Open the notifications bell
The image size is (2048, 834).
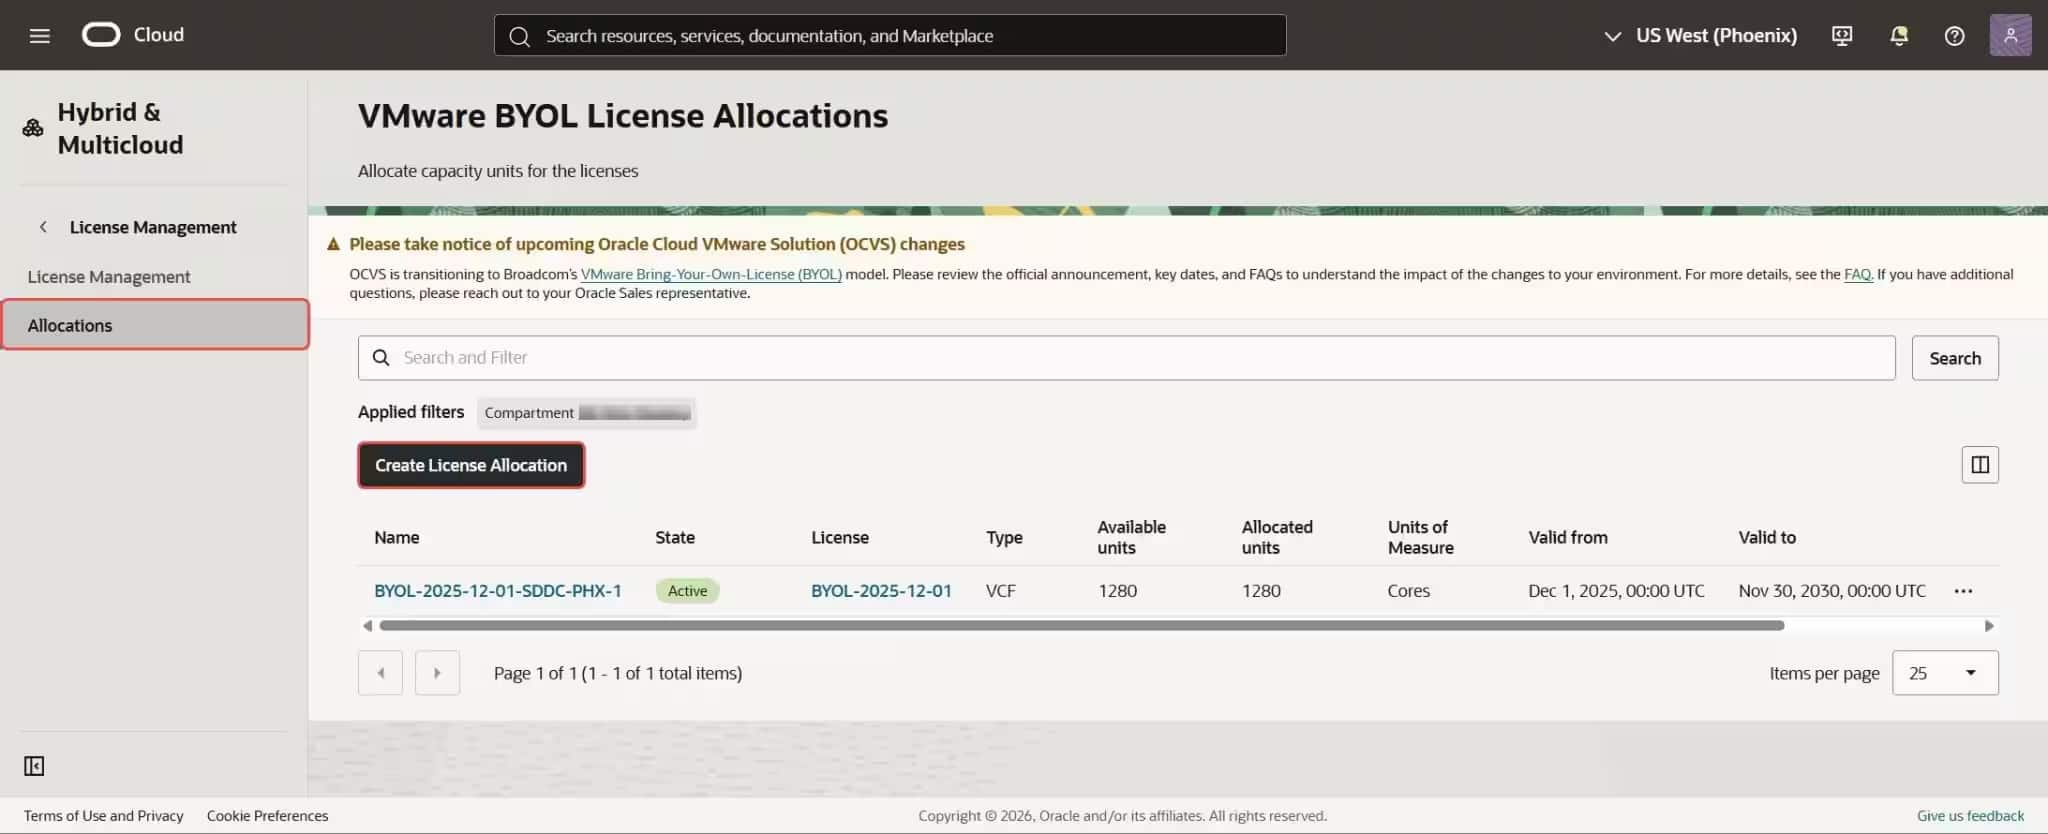pos(1899,36)
